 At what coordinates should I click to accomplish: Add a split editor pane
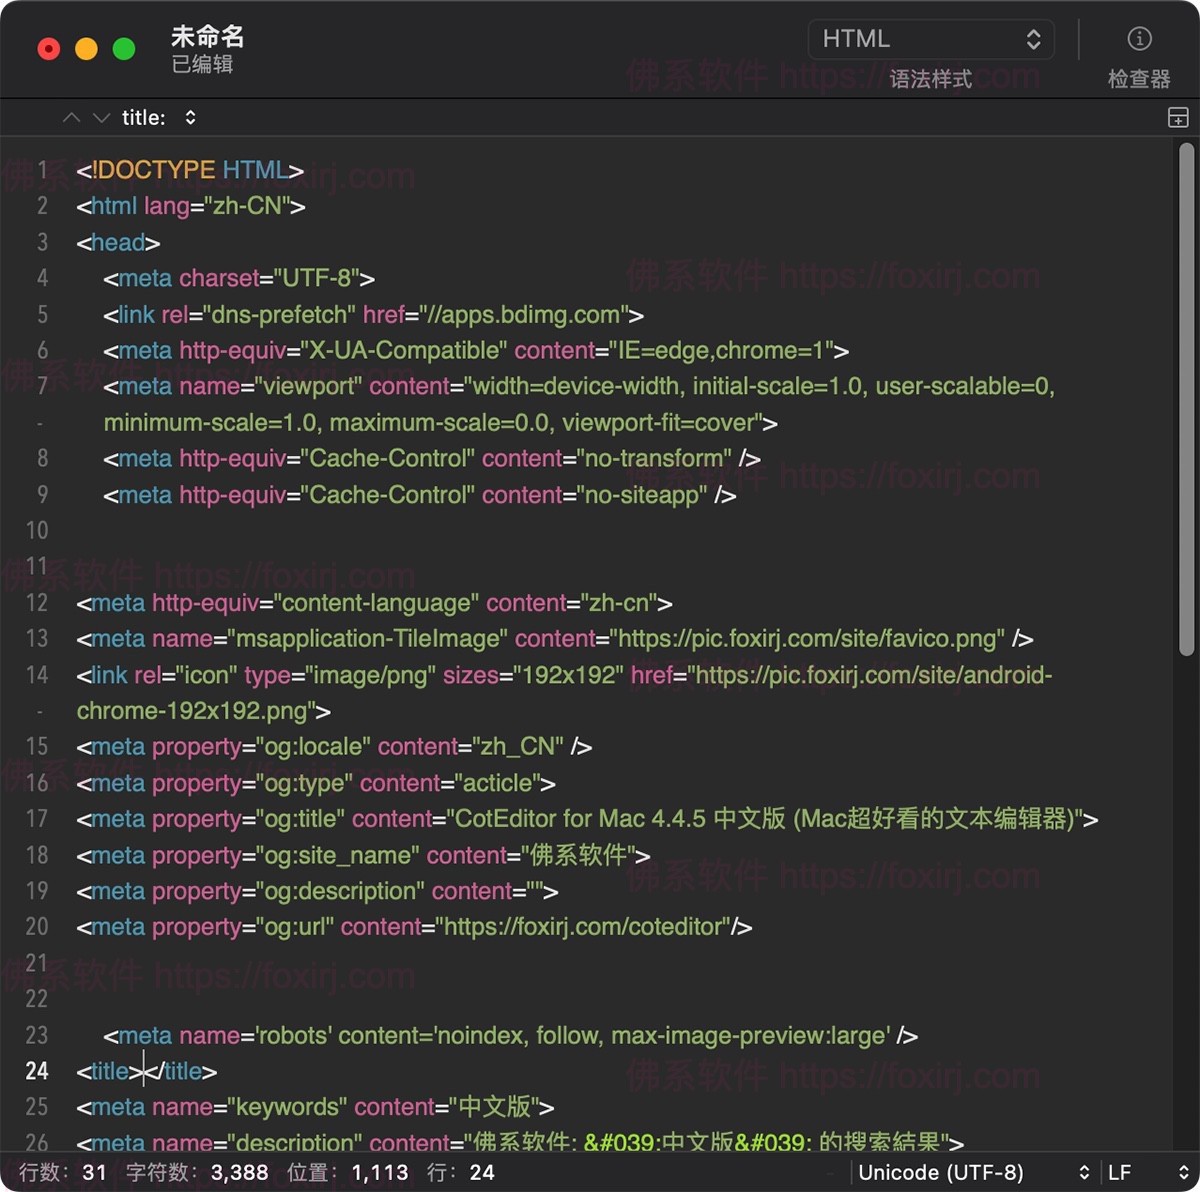[x=1177, y=117]
